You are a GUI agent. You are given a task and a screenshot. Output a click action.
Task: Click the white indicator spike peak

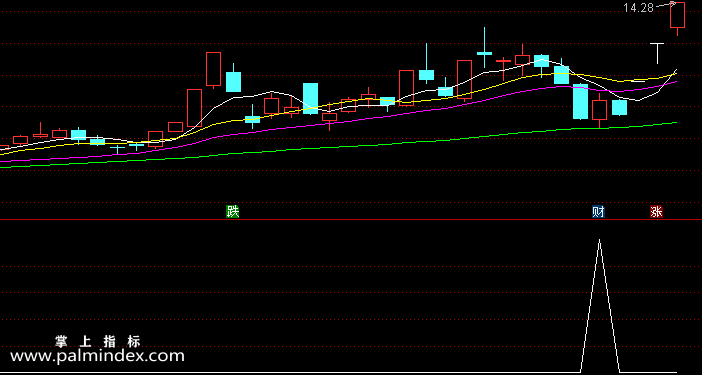[599, 240]
